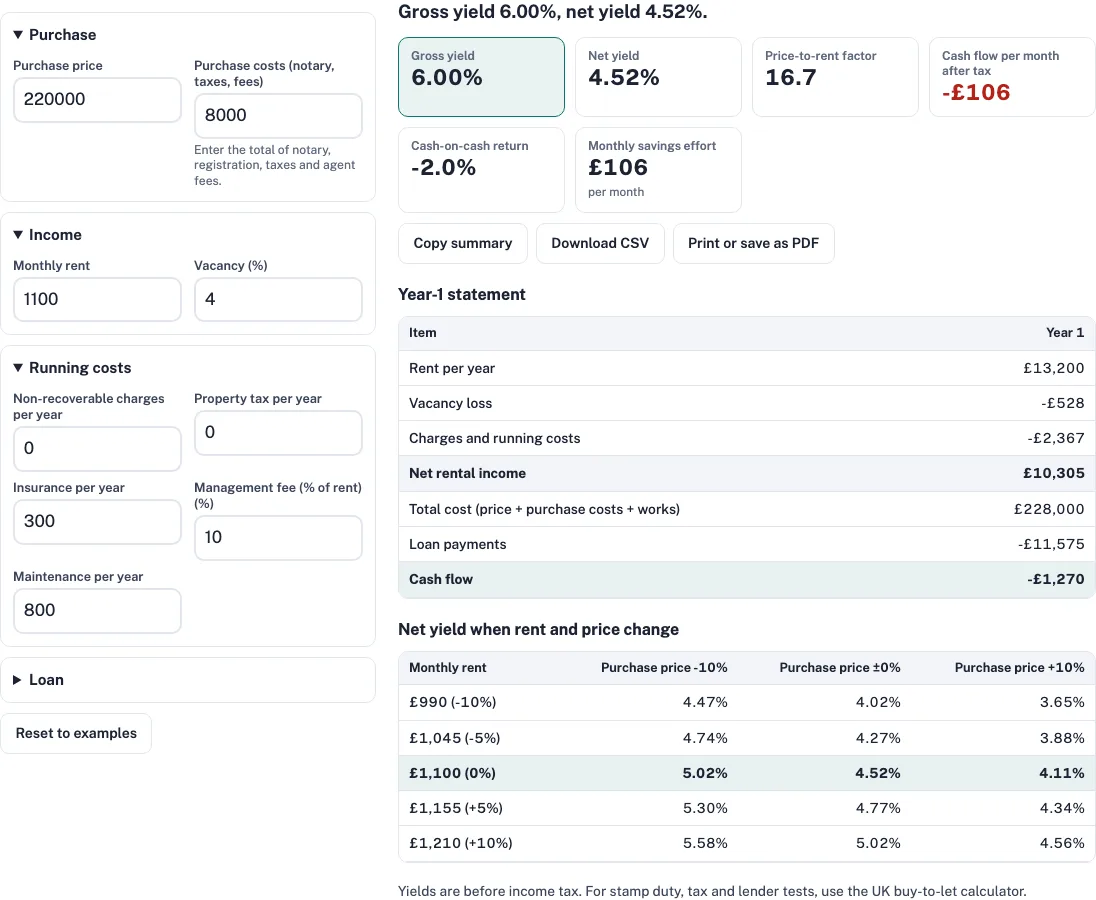1096x900 pixels.
Task: Click the Purchase price input field
Action: [97, 99]
